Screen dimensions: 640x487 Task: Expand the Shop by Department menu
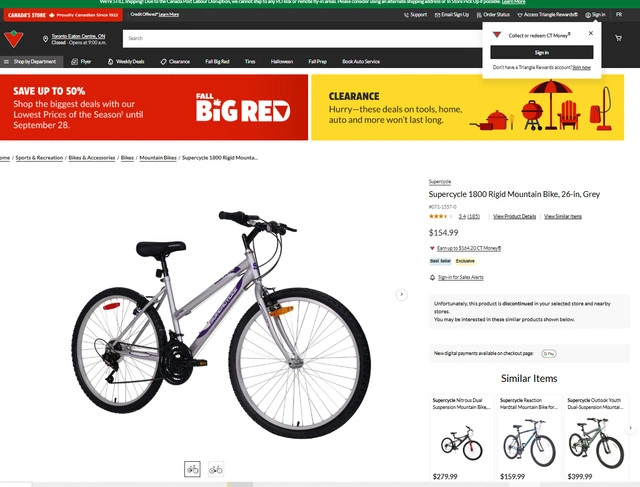coord(31,62)
